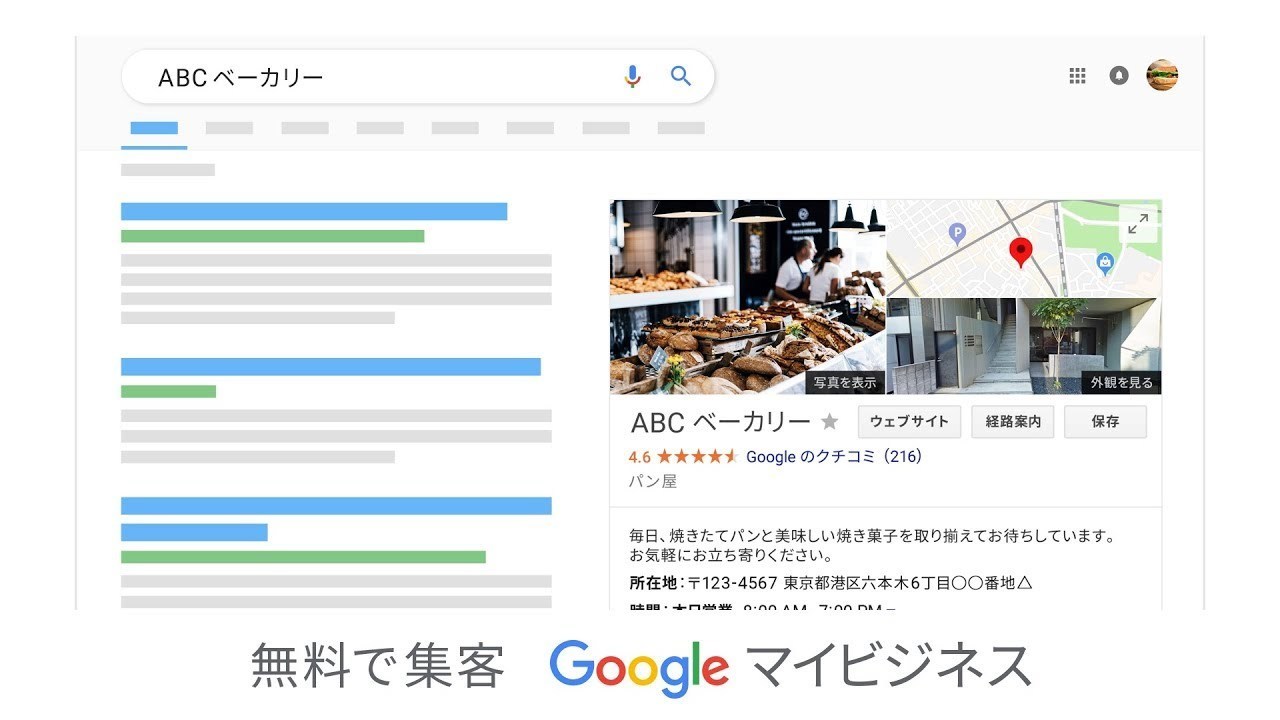
Task: Click the blue magnifier search icon
Action: tap(681, 76)
